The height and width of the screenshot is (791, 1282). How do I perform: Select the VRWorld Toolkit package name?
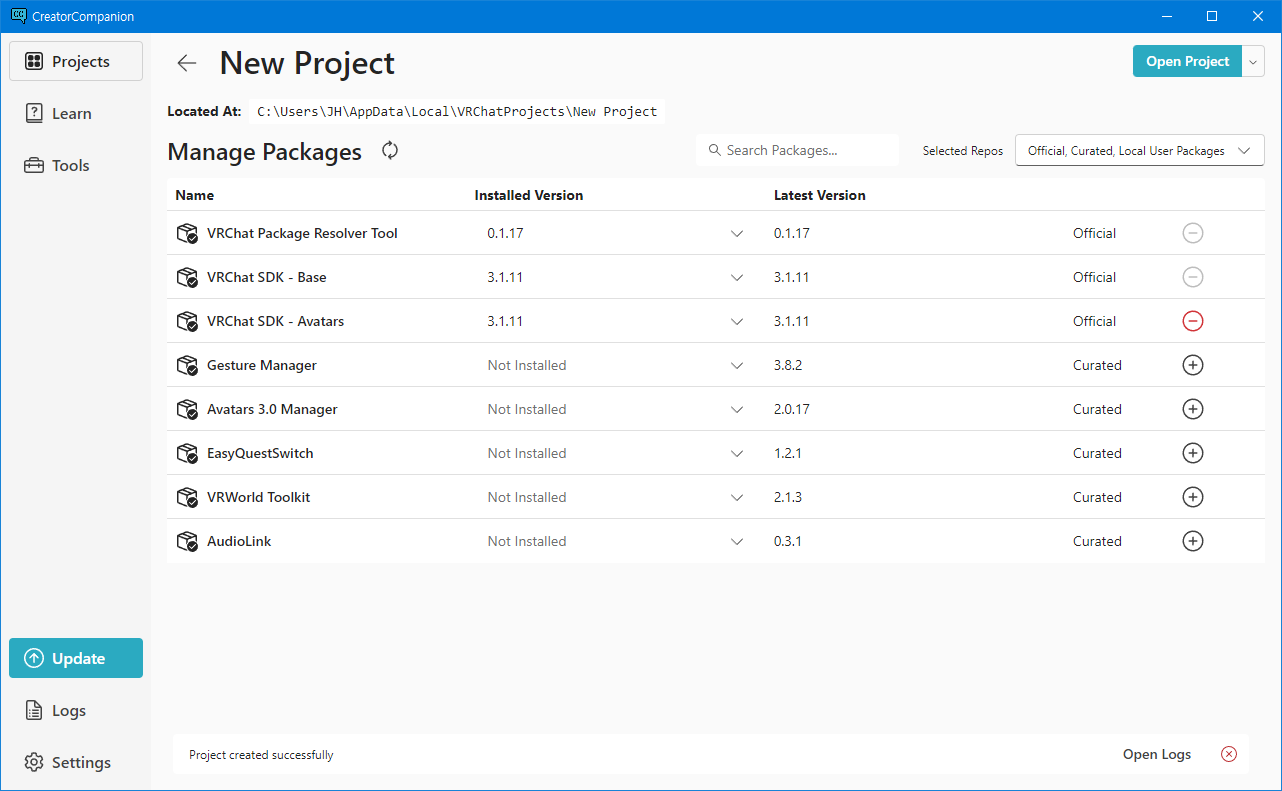coord(258,497)
